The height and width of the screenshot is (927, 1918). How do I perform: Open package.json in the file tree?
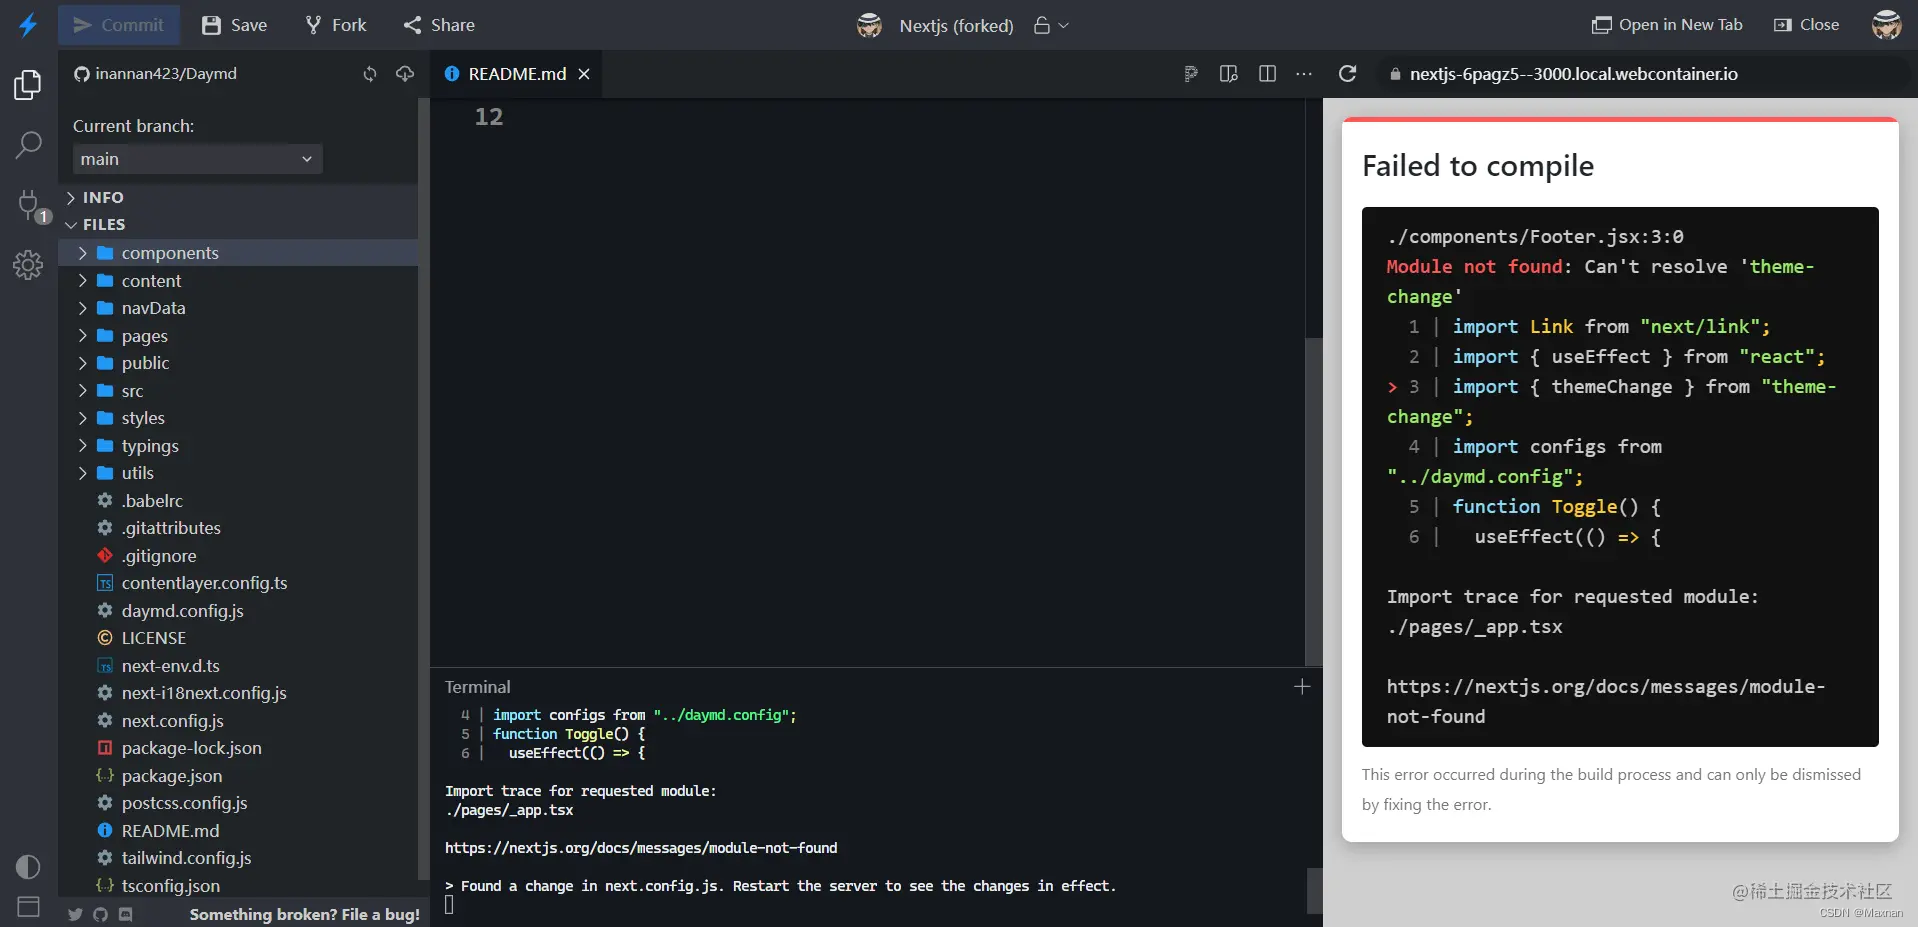click(x=171, y=776)
